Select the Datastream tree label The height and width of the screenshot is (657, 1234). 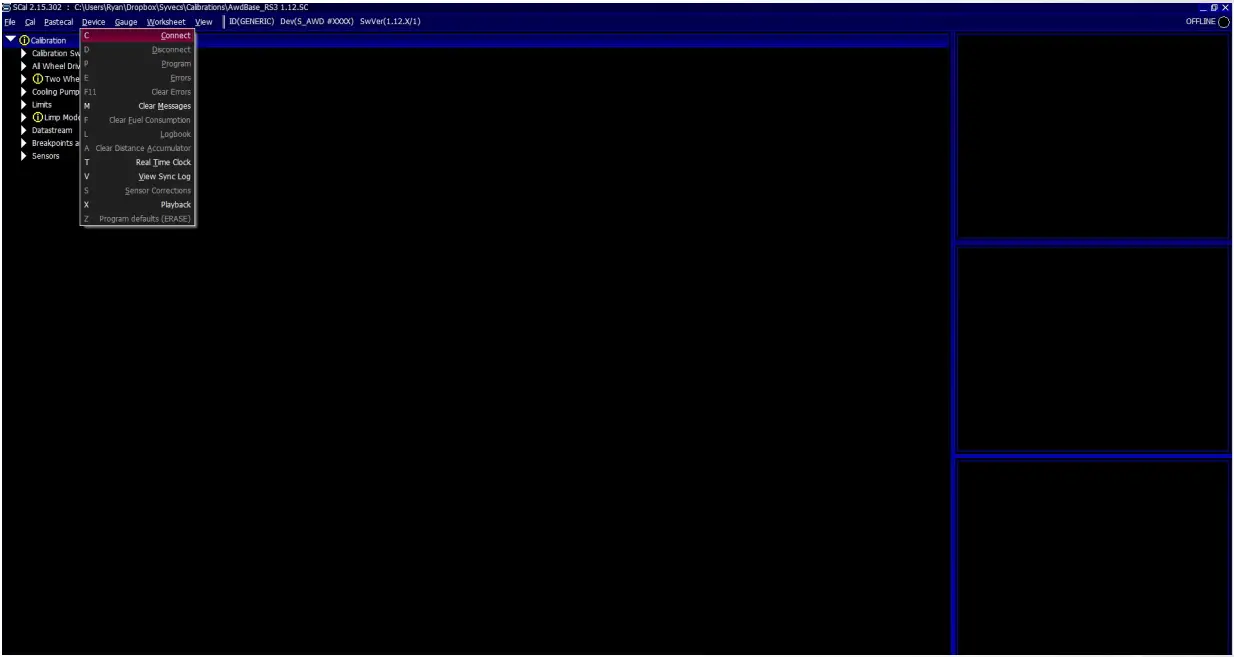(52, 130)
